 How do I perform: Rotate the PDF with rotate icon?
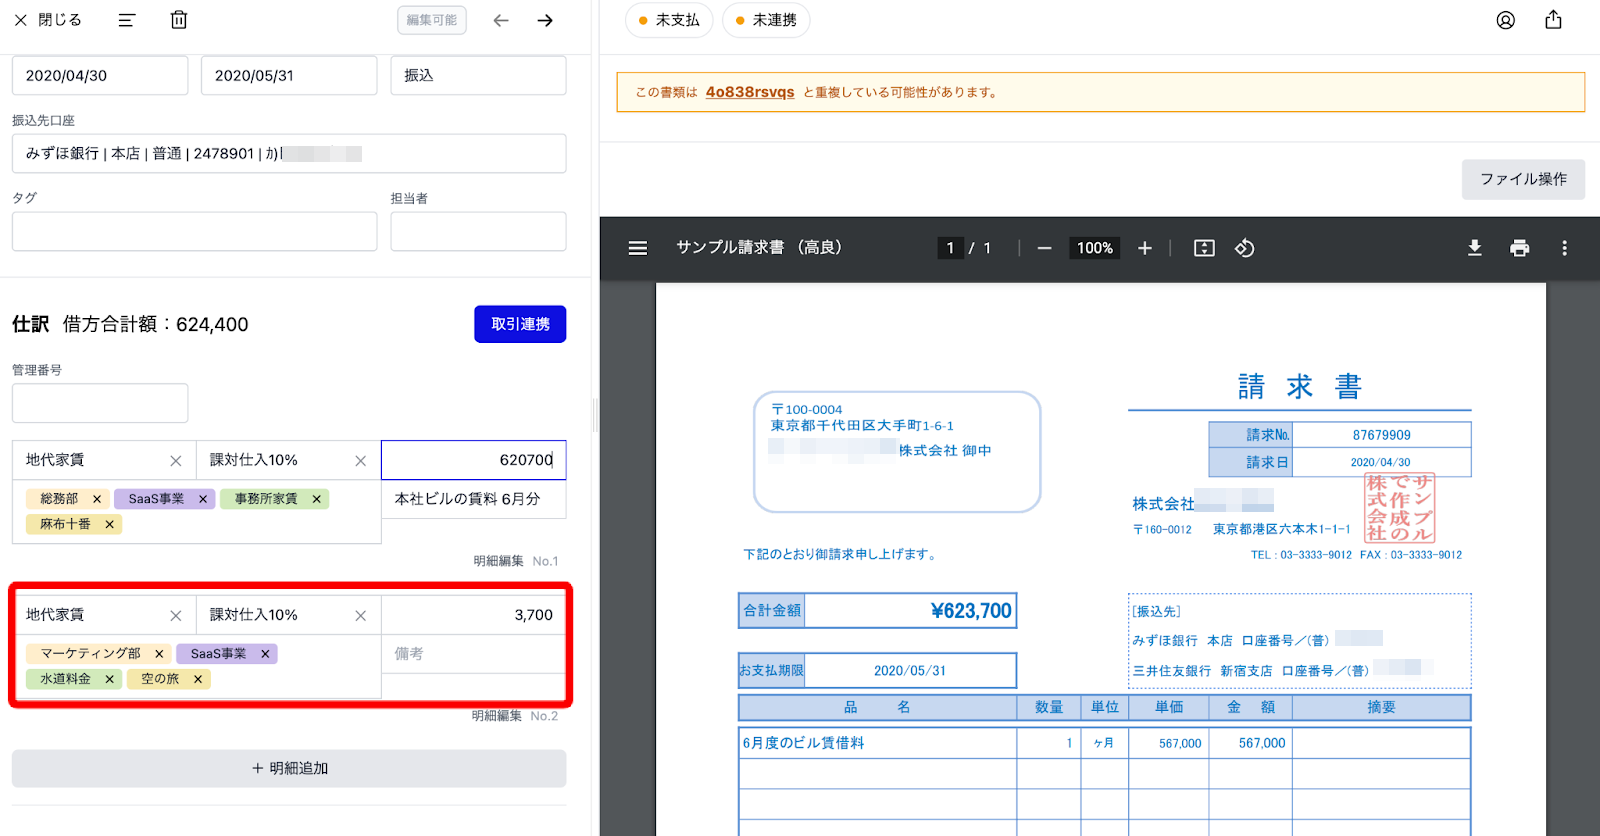click(1245, 248)
